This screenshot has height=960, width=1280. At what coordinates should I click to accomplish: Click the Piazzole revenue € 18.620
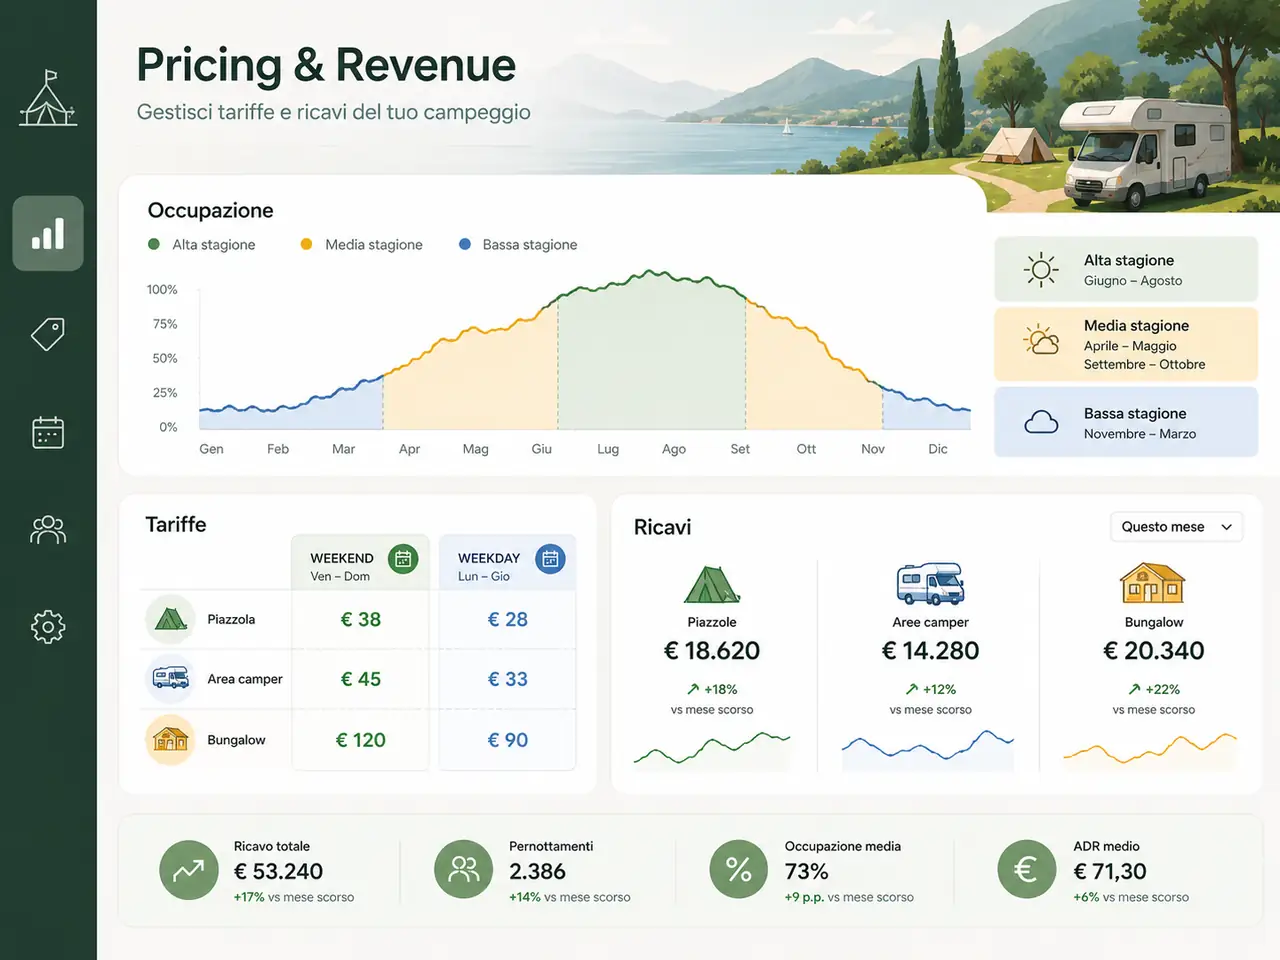click(x=712, y=651)
